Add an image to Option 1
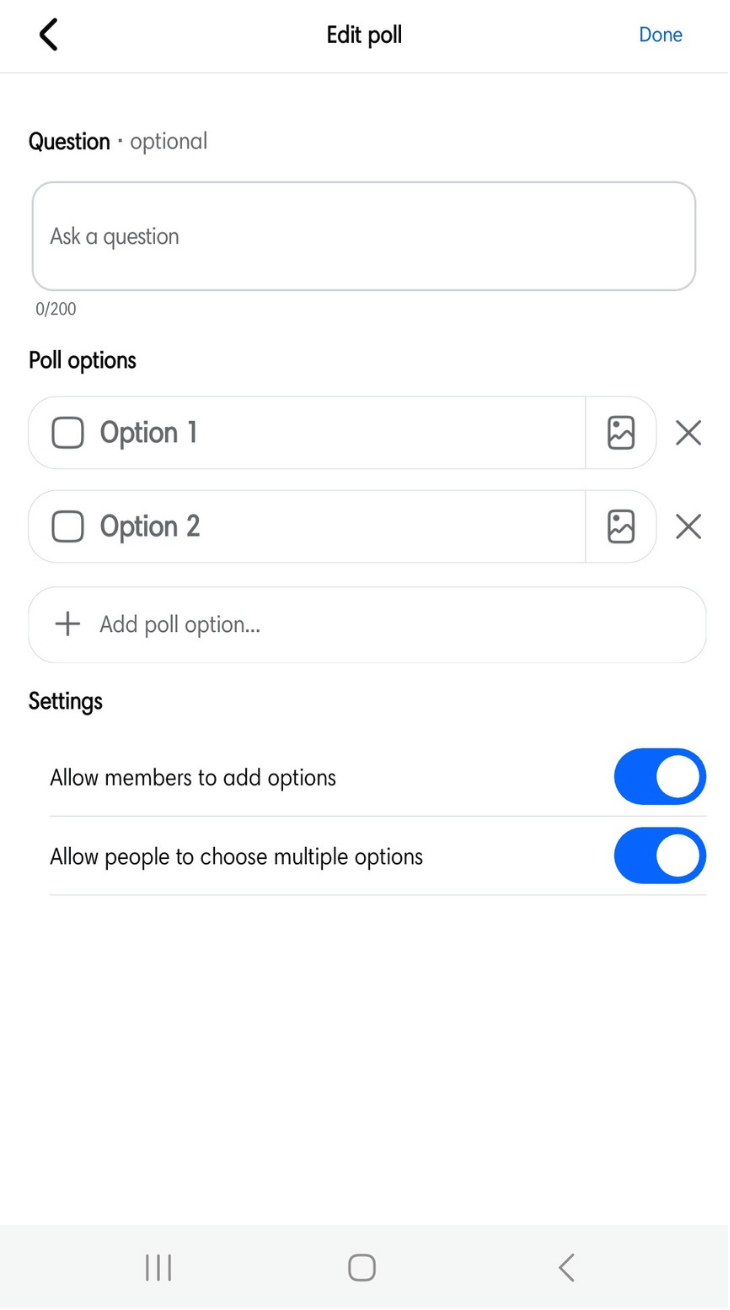This screenshot has width=730, height=1310. click(x=621, y=433)
